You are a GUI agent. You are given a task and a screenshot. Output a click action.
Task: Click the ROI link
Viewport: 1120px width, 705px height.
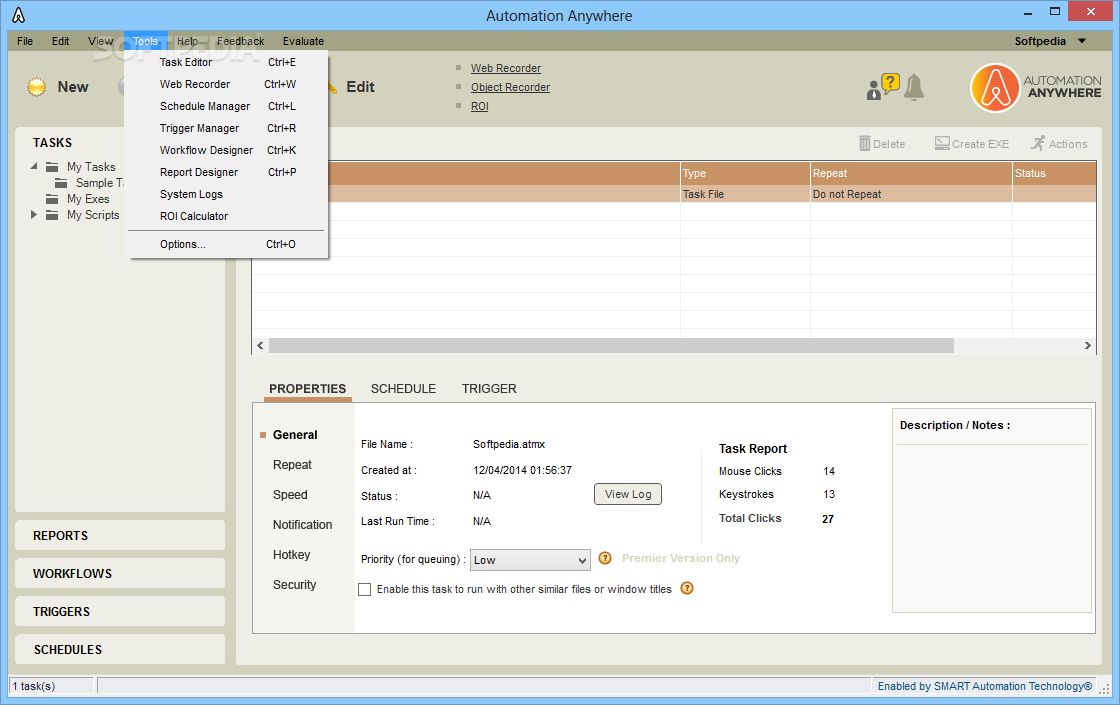[x=479, y=106]
